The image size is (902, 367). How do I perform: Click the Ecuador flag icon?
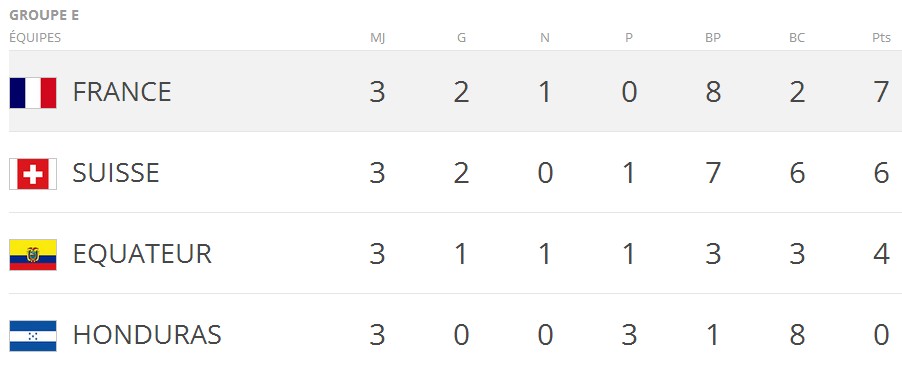pyautogui.click(x=33, y=255)
